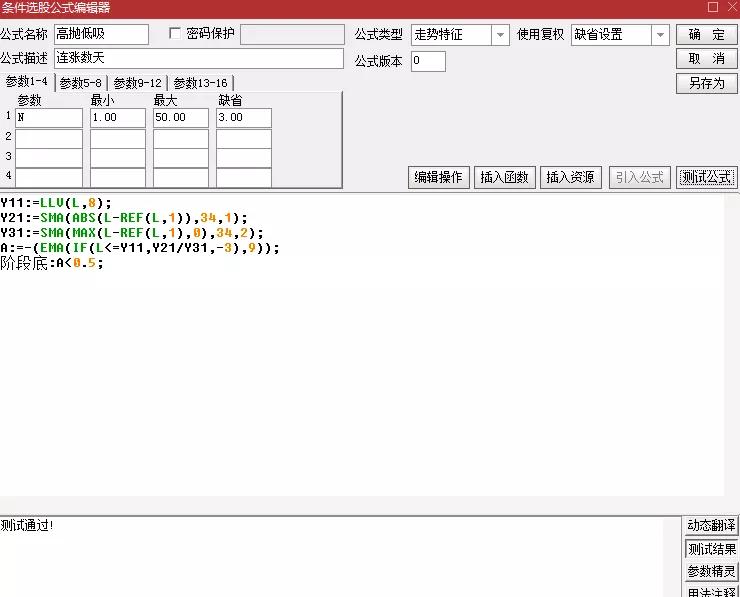Open the 使用复权 dropdown arrow

click(660, 35)
